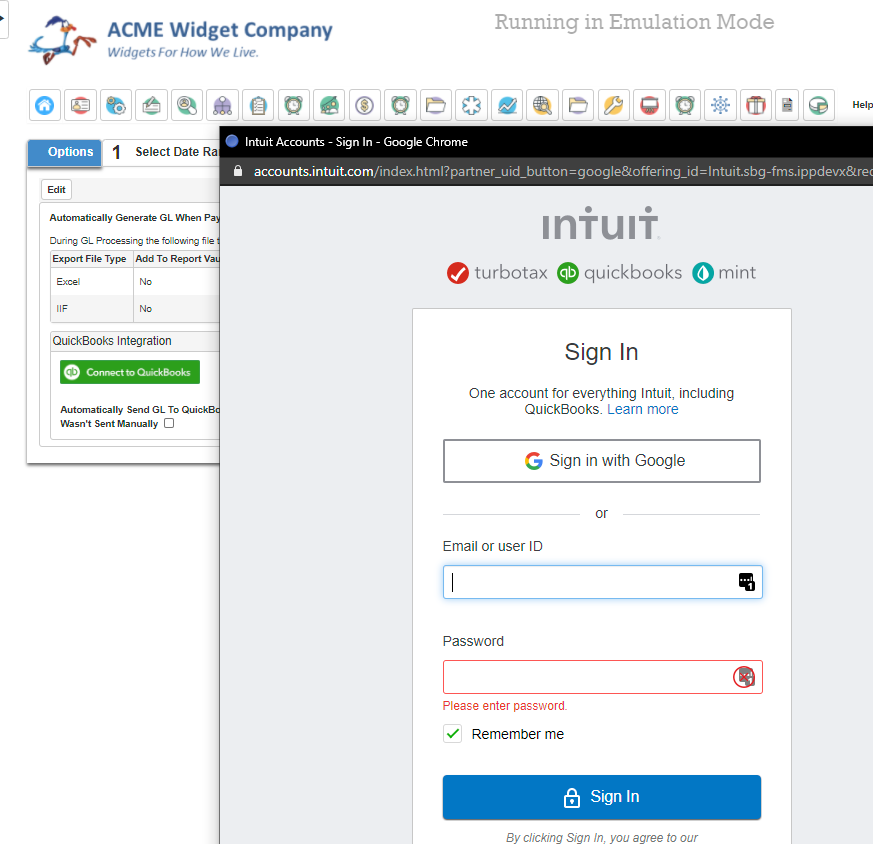873x844 pixels.
Task: Click the red error icon in password field
Action: coord(744,677)
